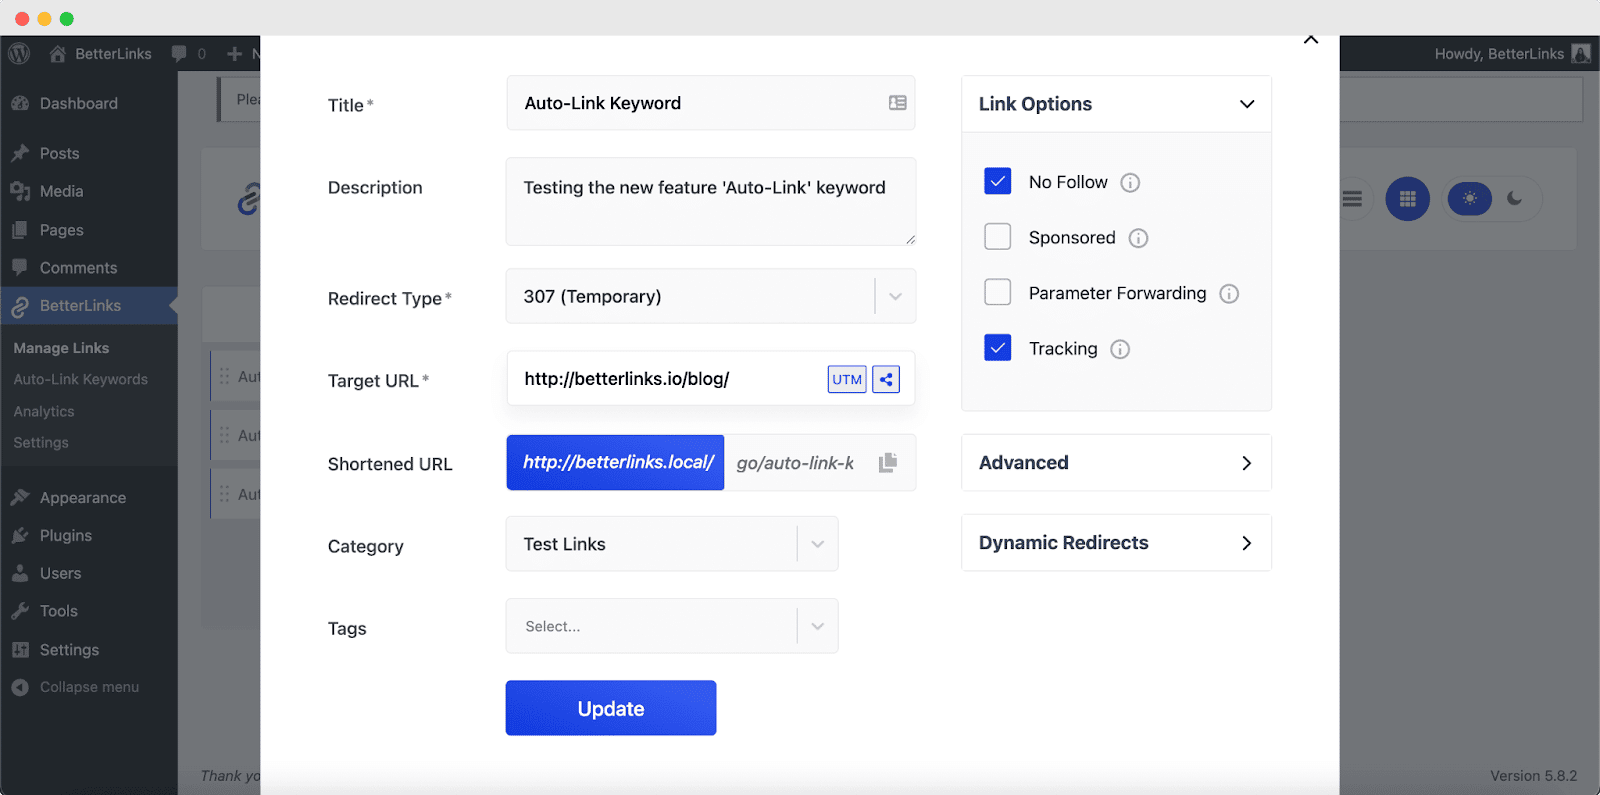1600x795 pixels.
Task: Click the person icon beside Users
Action: point(20,574)
